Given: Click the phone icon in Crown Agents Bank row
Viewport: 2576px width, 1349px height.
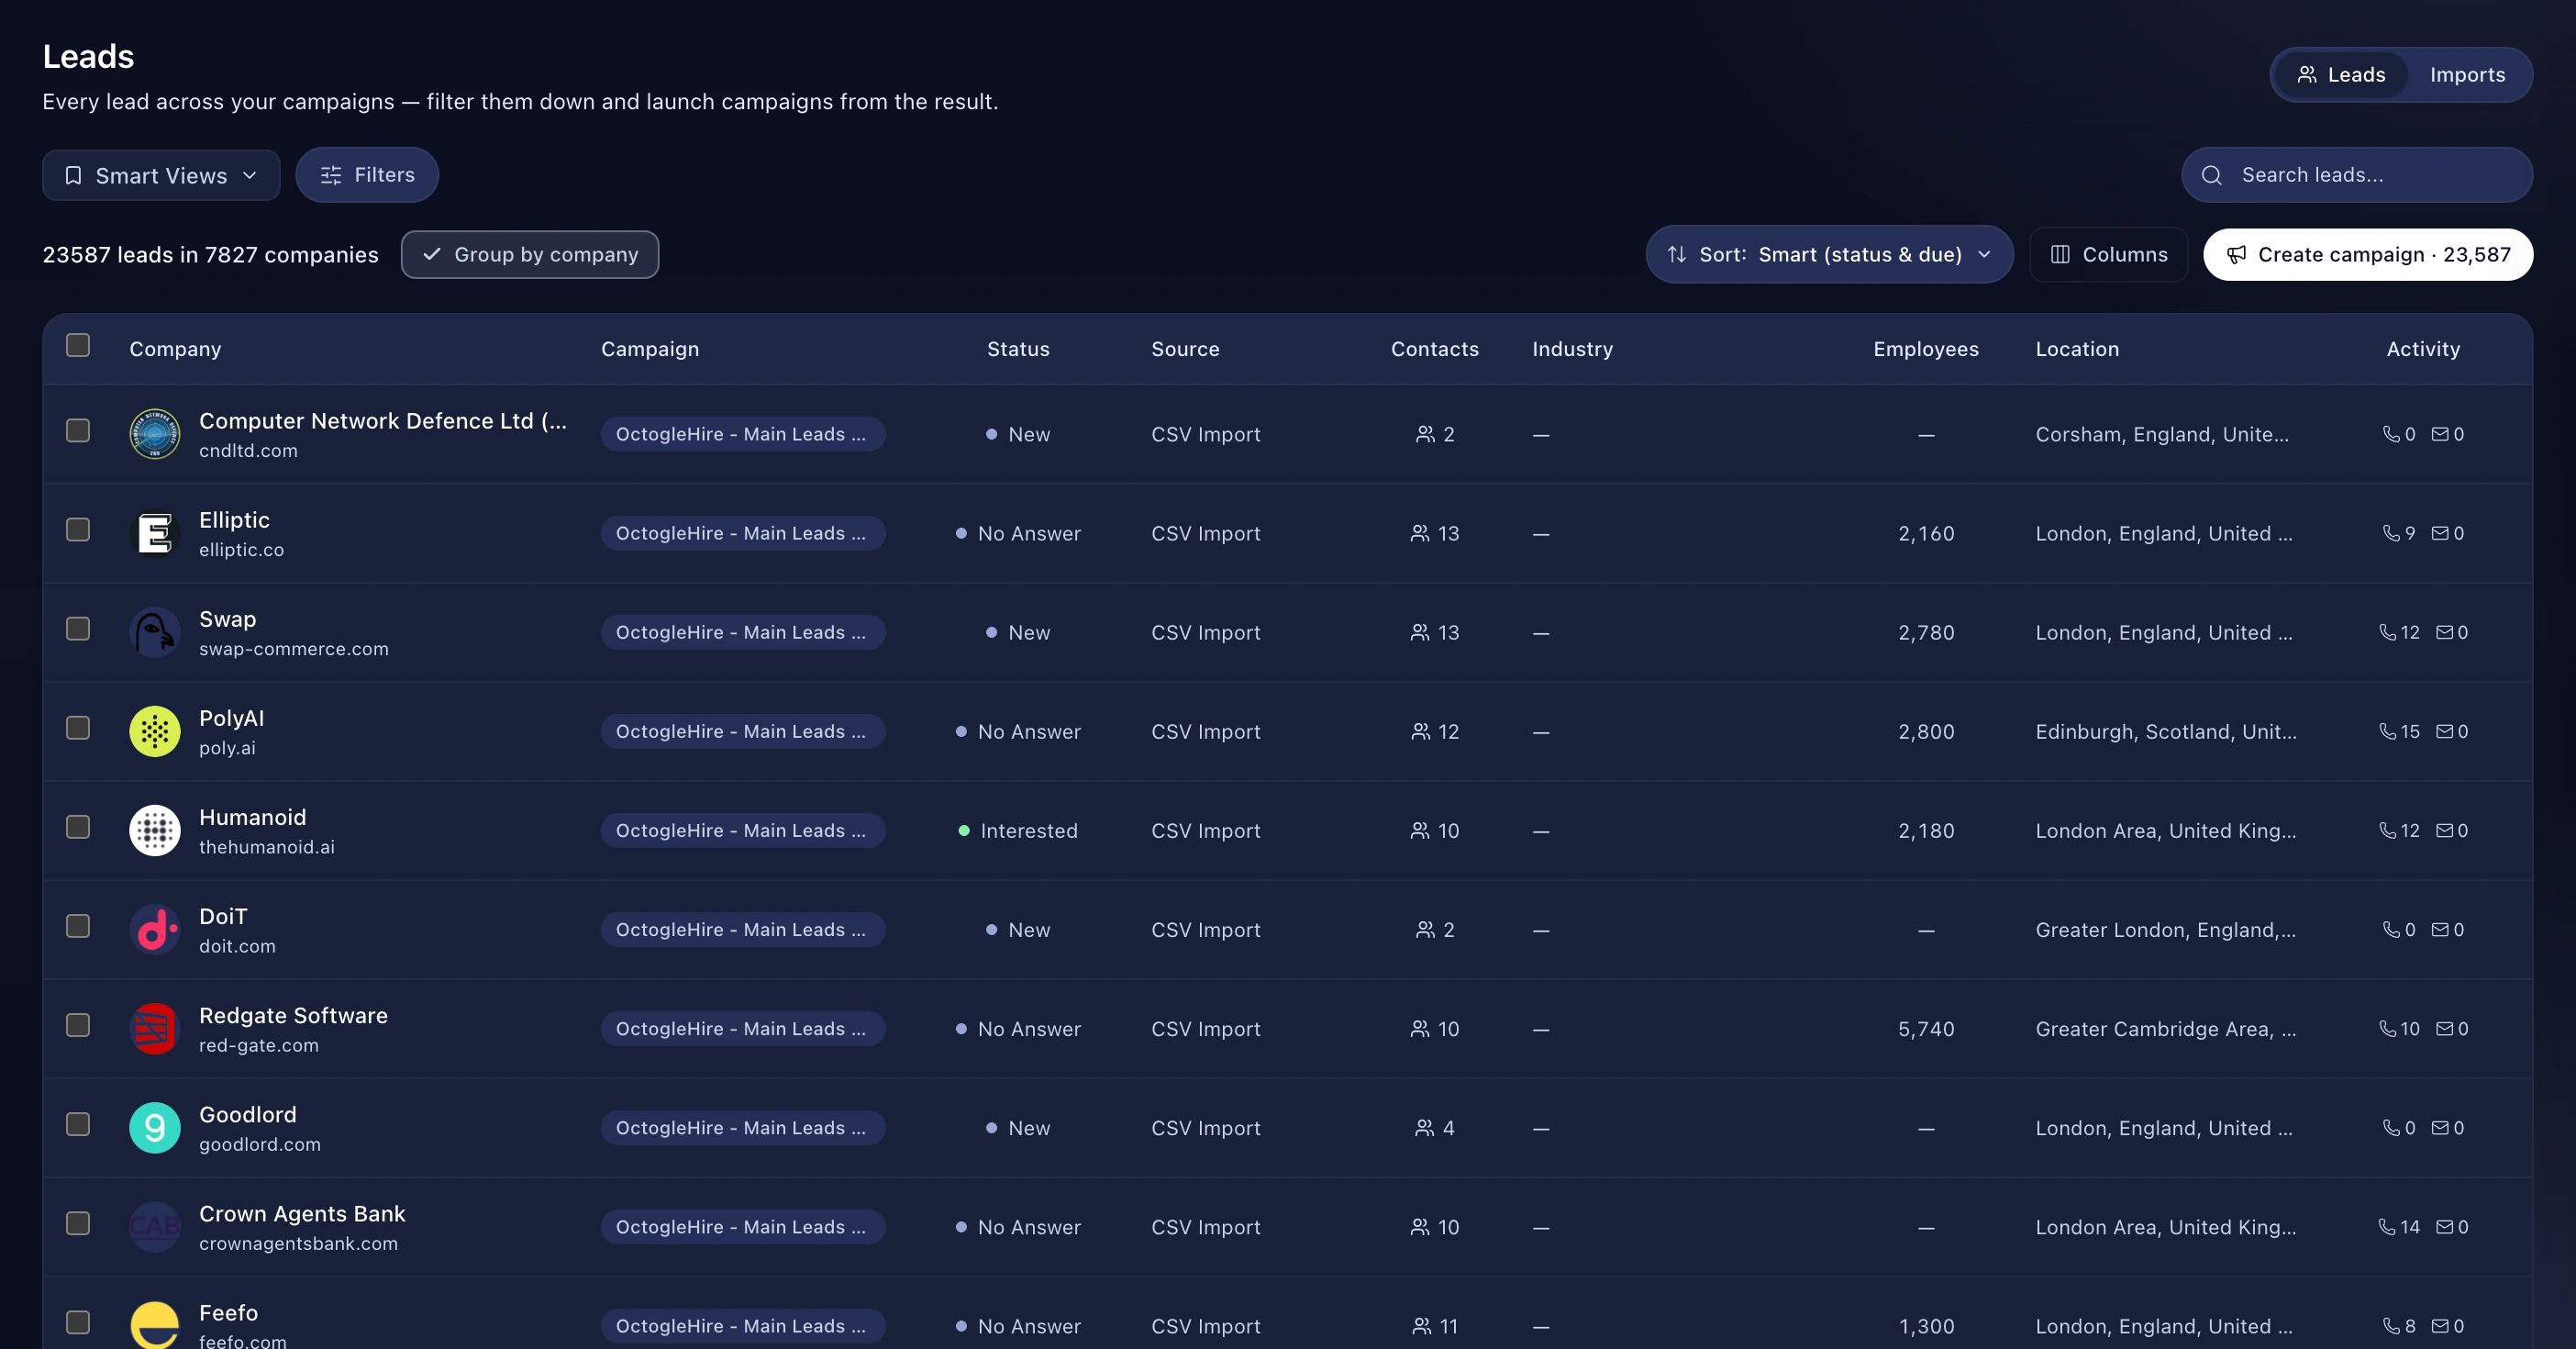Looking at the screenshot, I should [2387, 1226].
